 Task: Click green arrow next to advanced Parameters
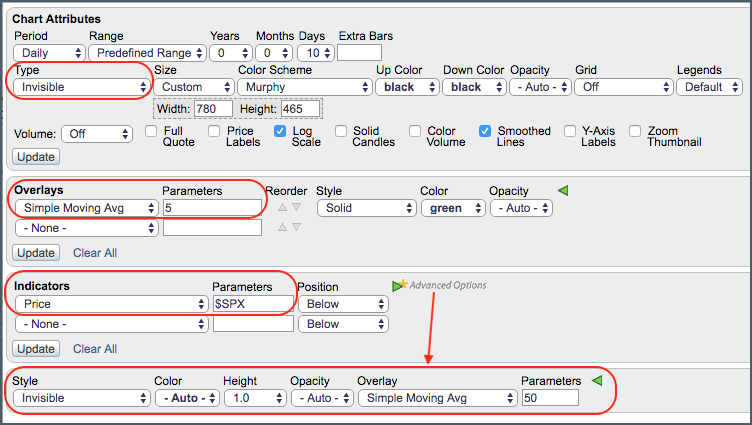point(597,380)
